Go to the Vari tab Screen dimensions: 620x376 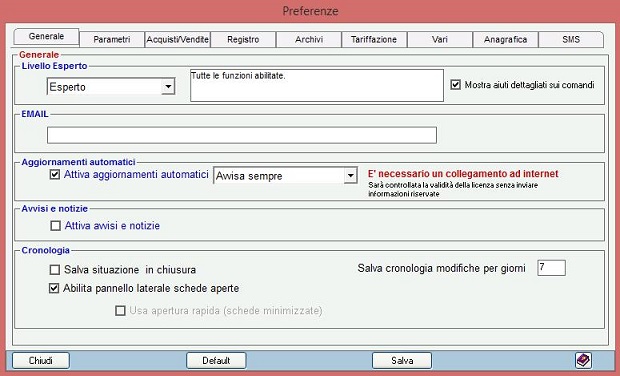coord(440,40)
